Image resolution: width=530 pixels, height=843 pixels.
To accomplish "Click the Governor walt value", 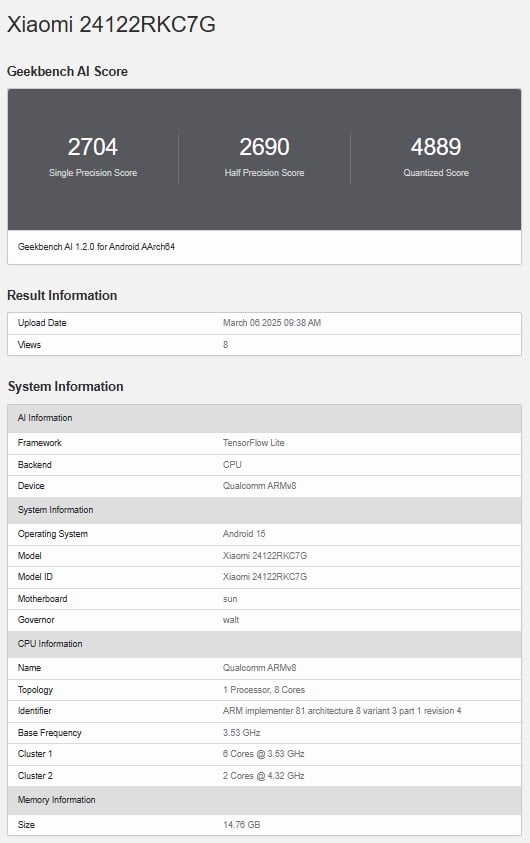I will click(231, 620).
